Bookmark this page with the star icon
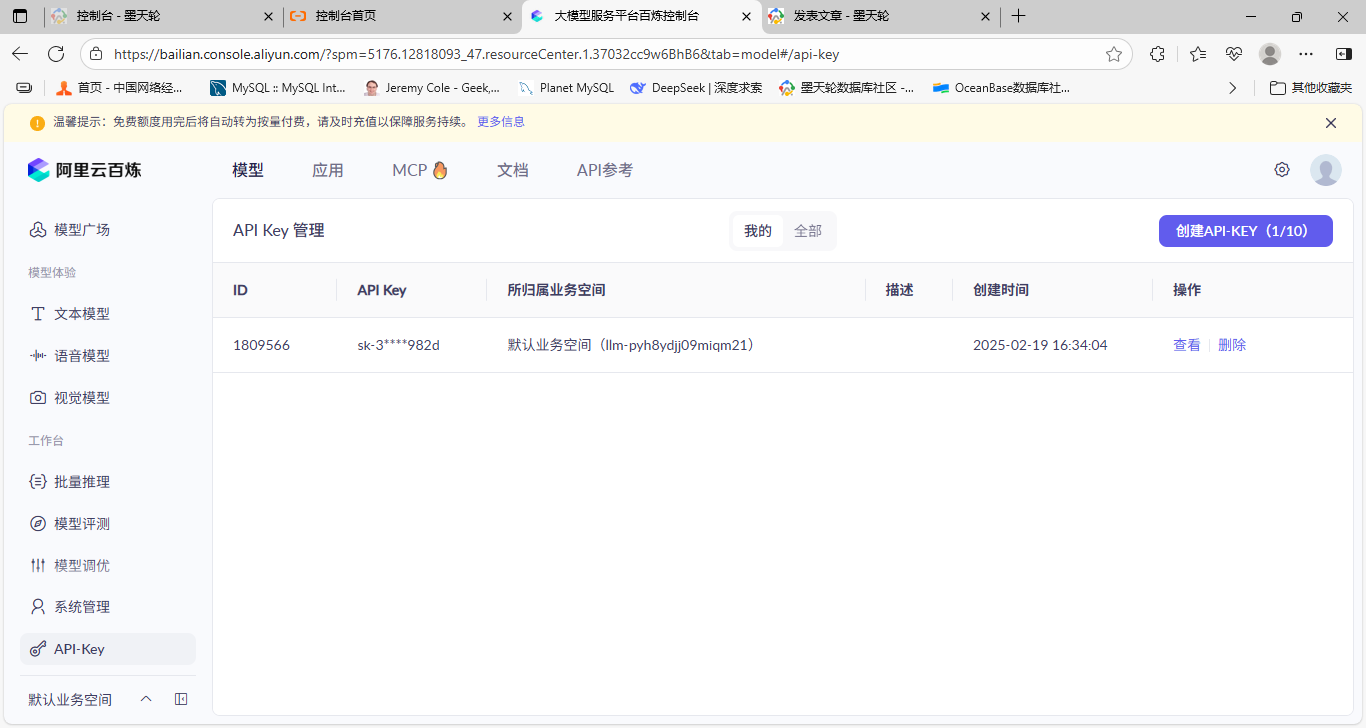1366x728 pixels. click(1114, 54)
